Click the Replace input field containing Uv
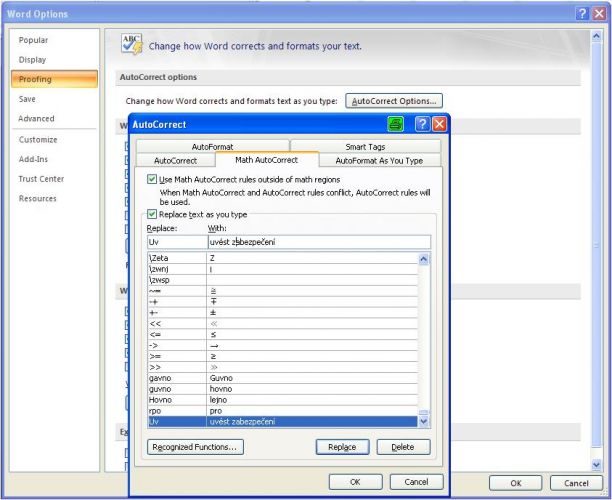612x500 pixels. point(177,242)
